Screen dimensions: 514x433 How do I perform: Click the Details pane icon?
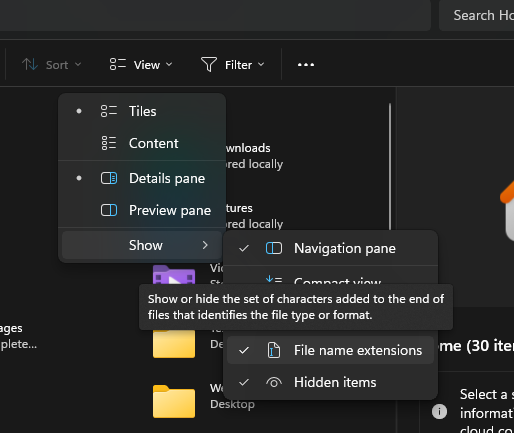click(x=109, y=178)
